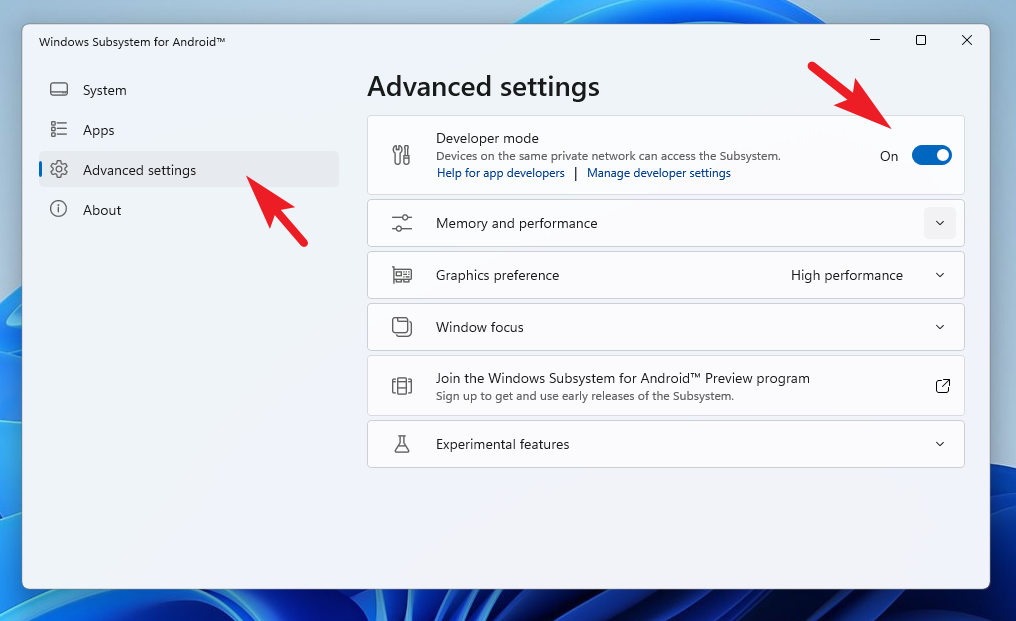Click the Developer mode On status label
This screenshot has height=621, width=1016.
click(889, 156)
